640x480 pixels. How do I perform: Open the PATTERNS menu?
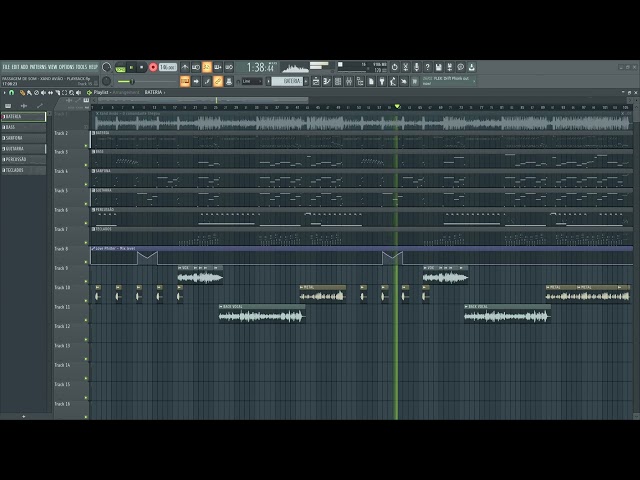click(x=38, y=67)
